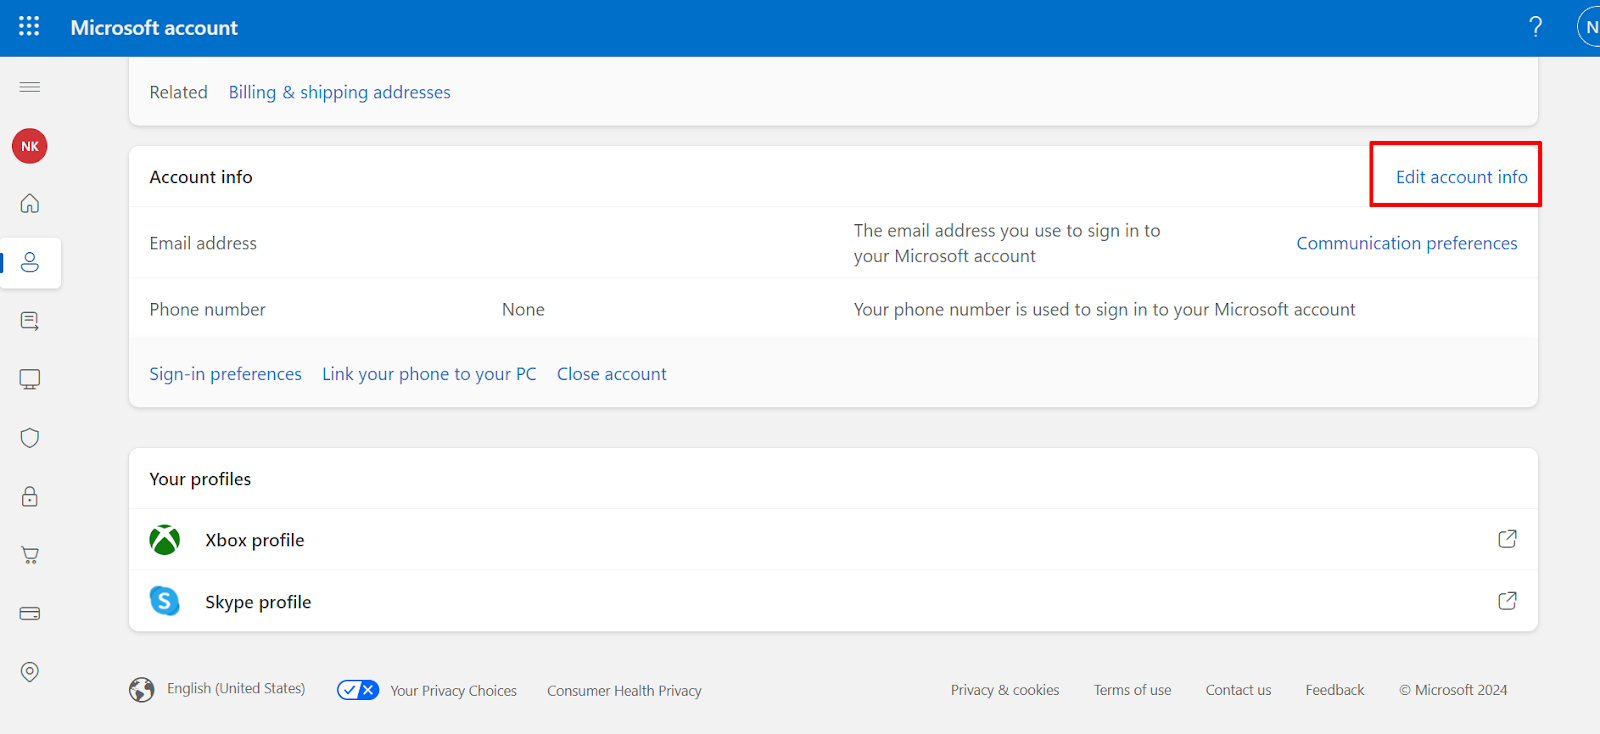Click the Feedback footer link
Viewport: 1600px width, 734px height.
tap(1334, 690)
